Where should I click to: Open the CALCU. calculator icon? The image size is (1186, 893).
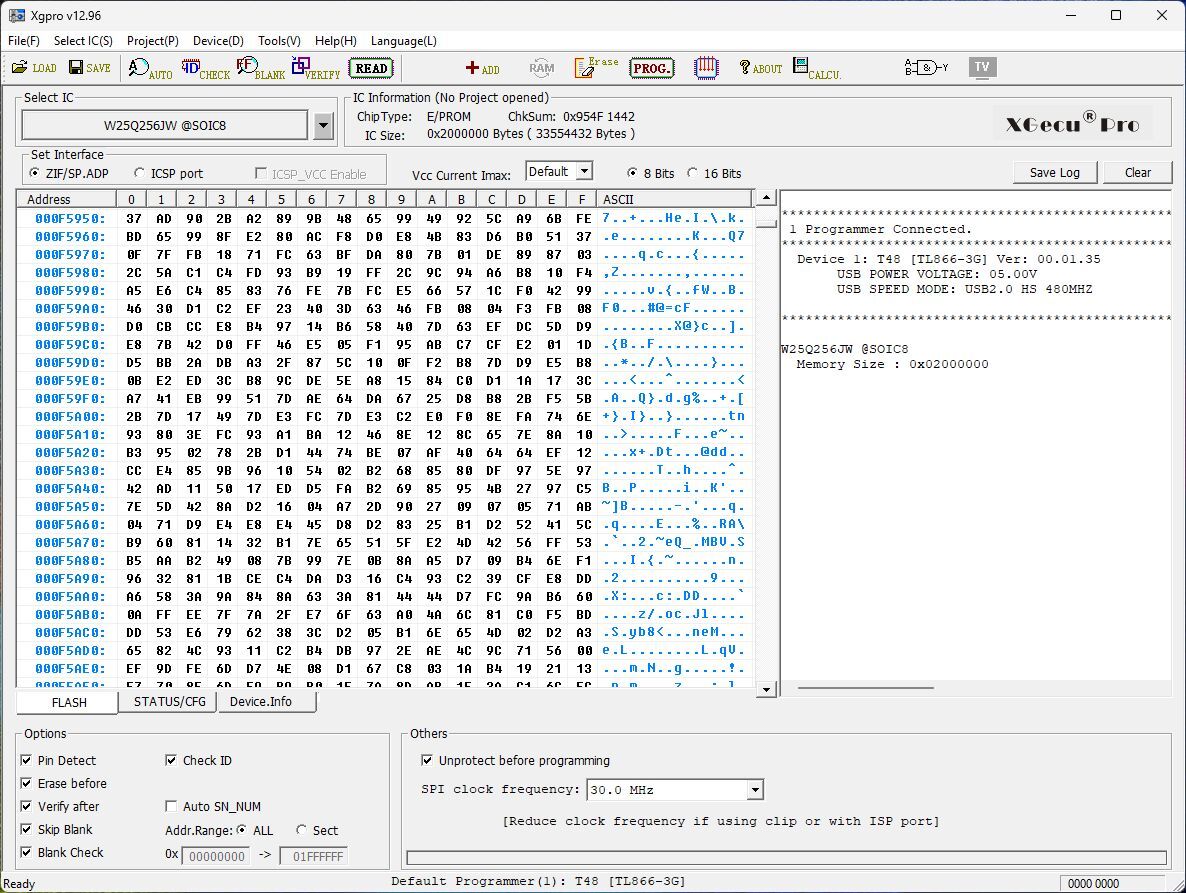817,69
